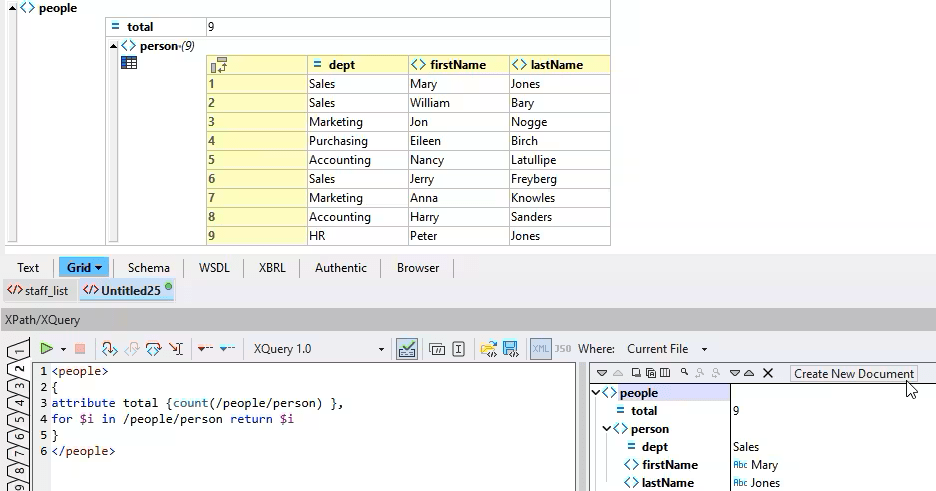The image size is (936, 491).
Task: Toggle the JSON mode button
Action: point(562,349)
